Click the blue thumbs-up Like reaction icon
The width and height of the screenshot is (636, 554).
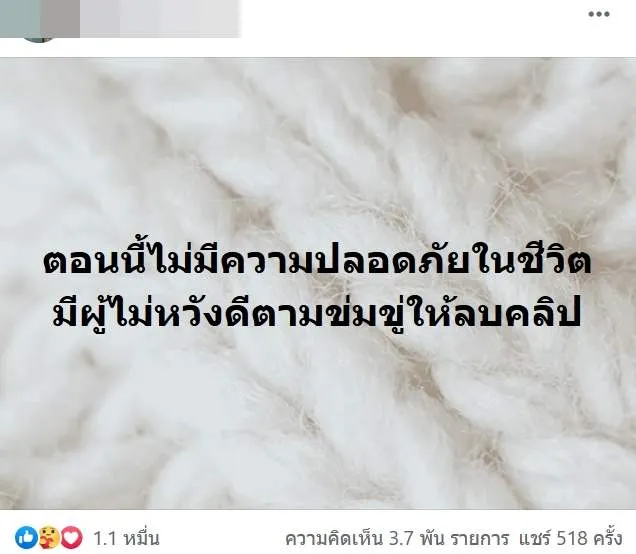[26, 538]
